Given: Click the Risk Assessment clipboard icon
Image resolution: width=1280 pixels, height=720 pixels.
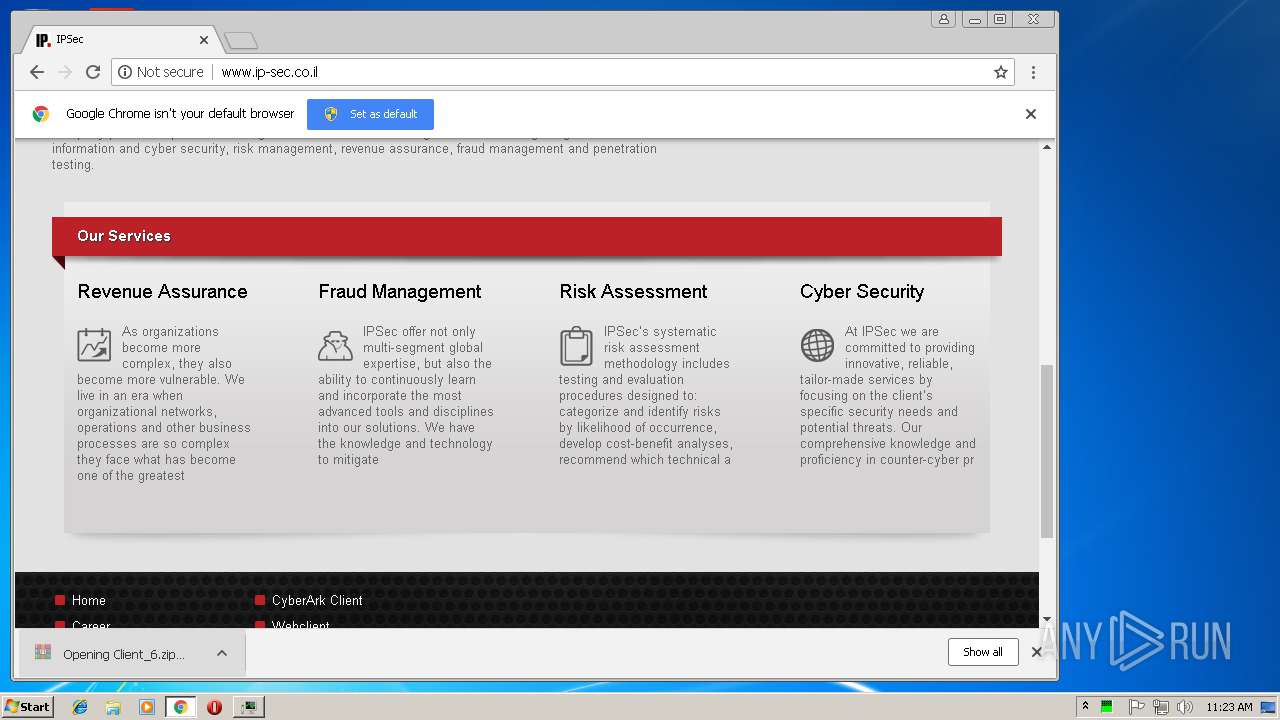Looking at the screenshot, I should (x=576, y=346).
